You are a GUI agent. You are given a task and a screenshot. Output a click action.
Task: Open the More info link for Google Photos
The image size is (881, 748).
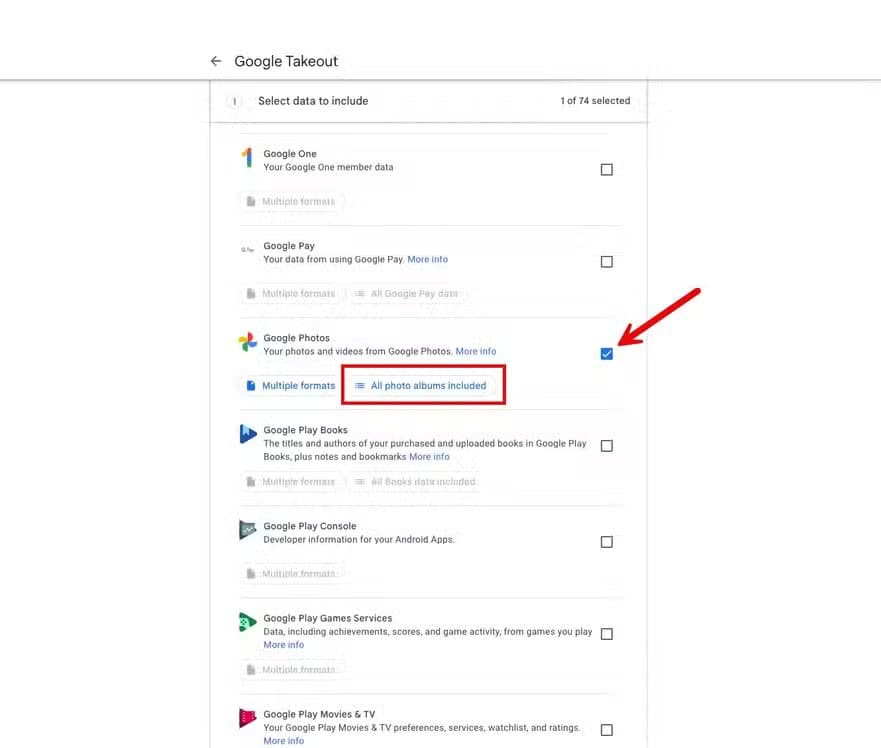click(476, 352)
